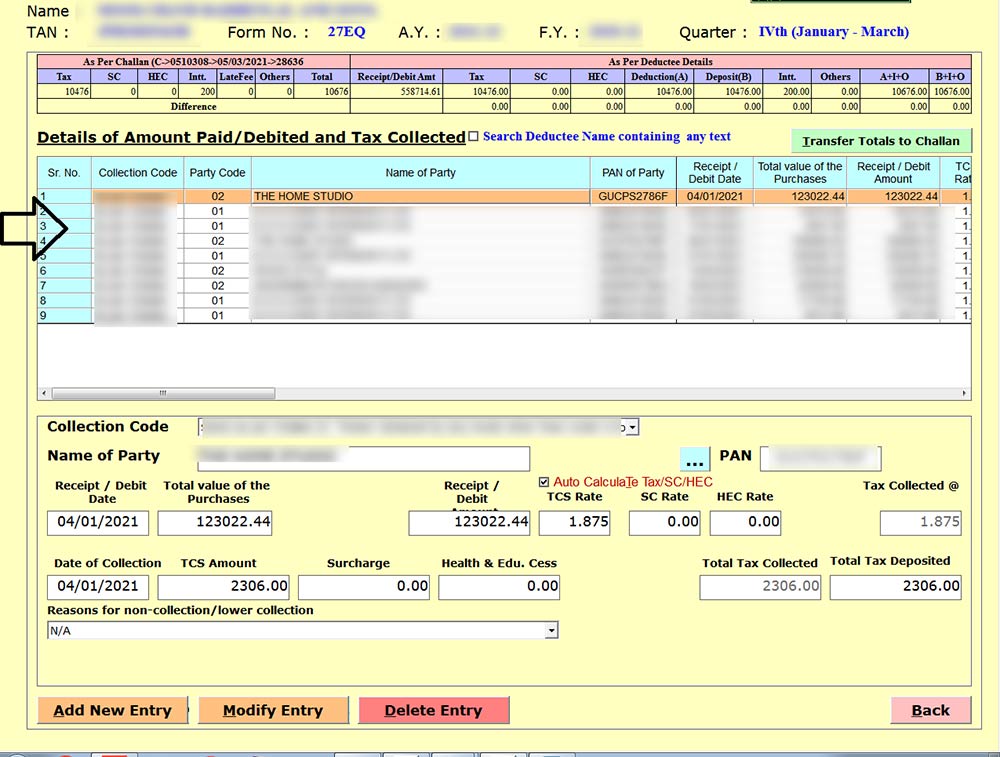Click the "..." party lookup button
The height and width of the screenshot is (757, 1000).
694,459
